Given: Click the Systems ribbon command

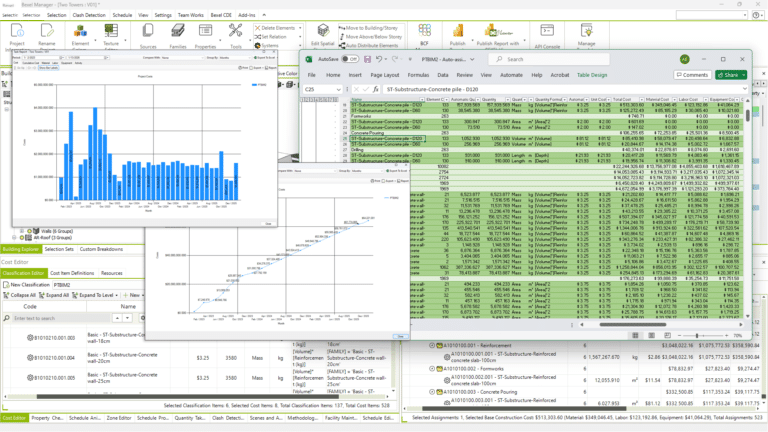Looking at the screenshot, I should 266,46.
